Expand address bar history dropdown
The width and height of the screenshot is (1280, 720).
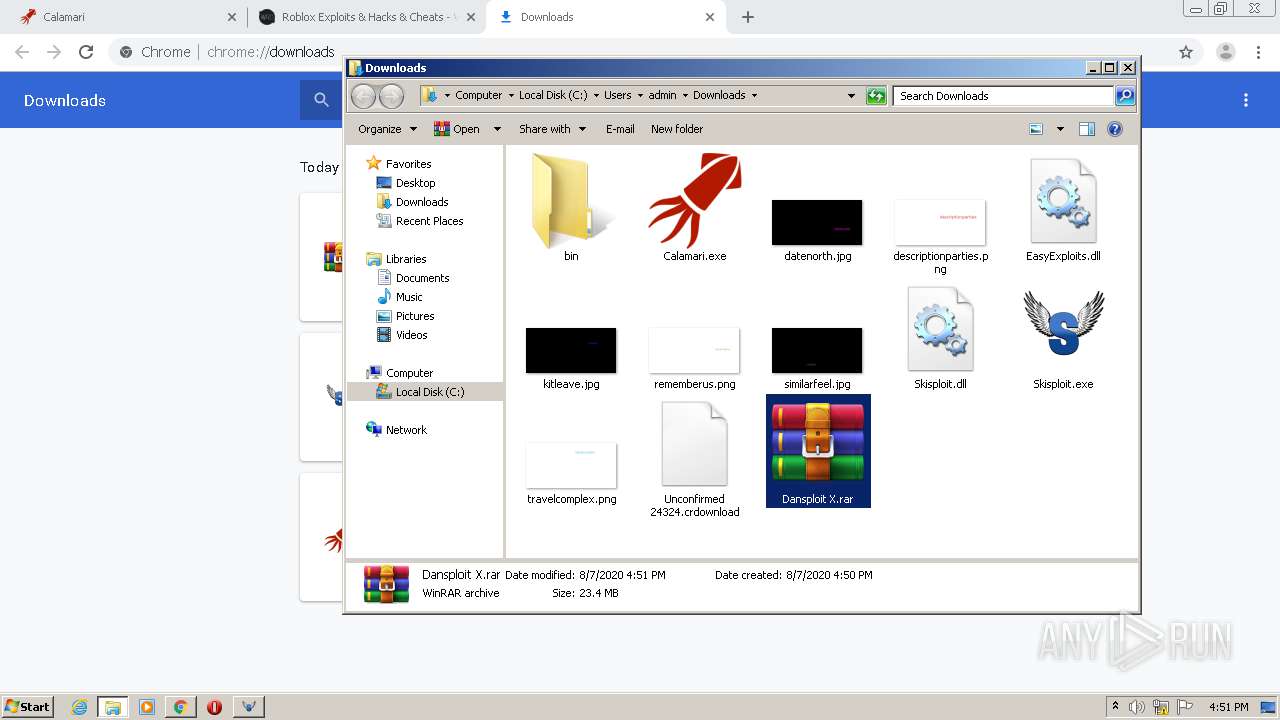851,96
